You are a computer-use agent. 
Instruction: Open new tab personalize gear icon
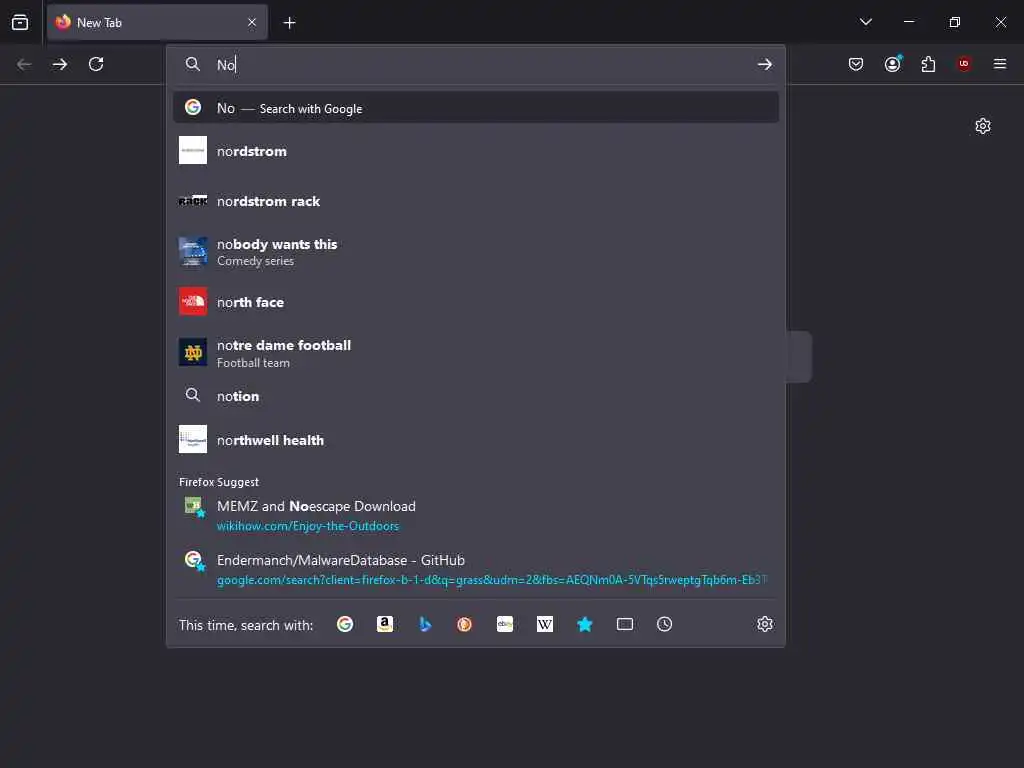coord(983,126)
